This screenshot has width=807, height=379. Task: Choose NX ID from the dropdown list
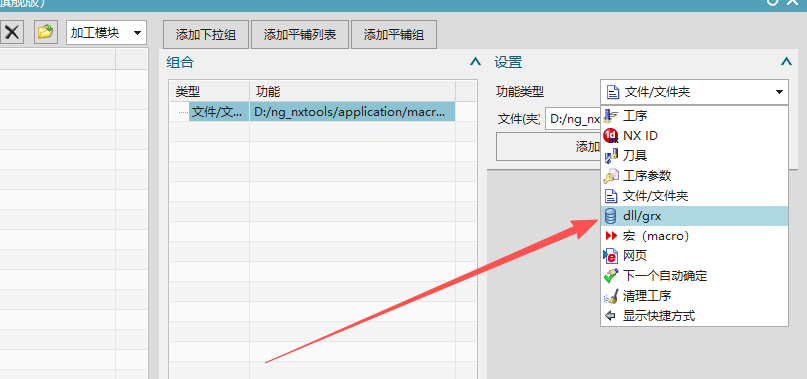click(694, 135)
